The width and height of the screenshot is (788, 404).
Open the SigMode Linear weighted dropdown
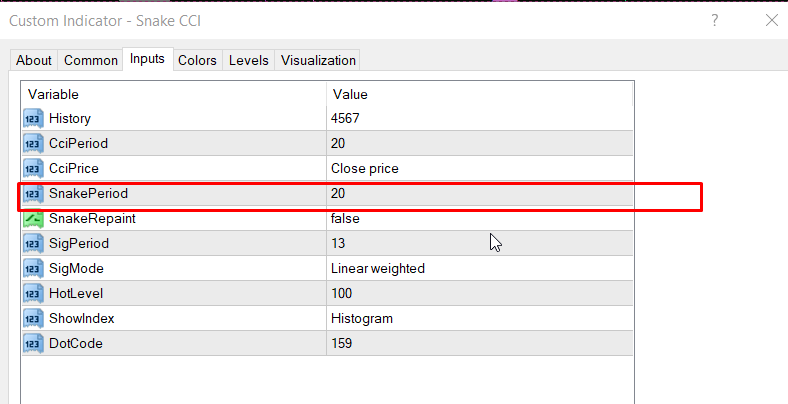(480, 268)
